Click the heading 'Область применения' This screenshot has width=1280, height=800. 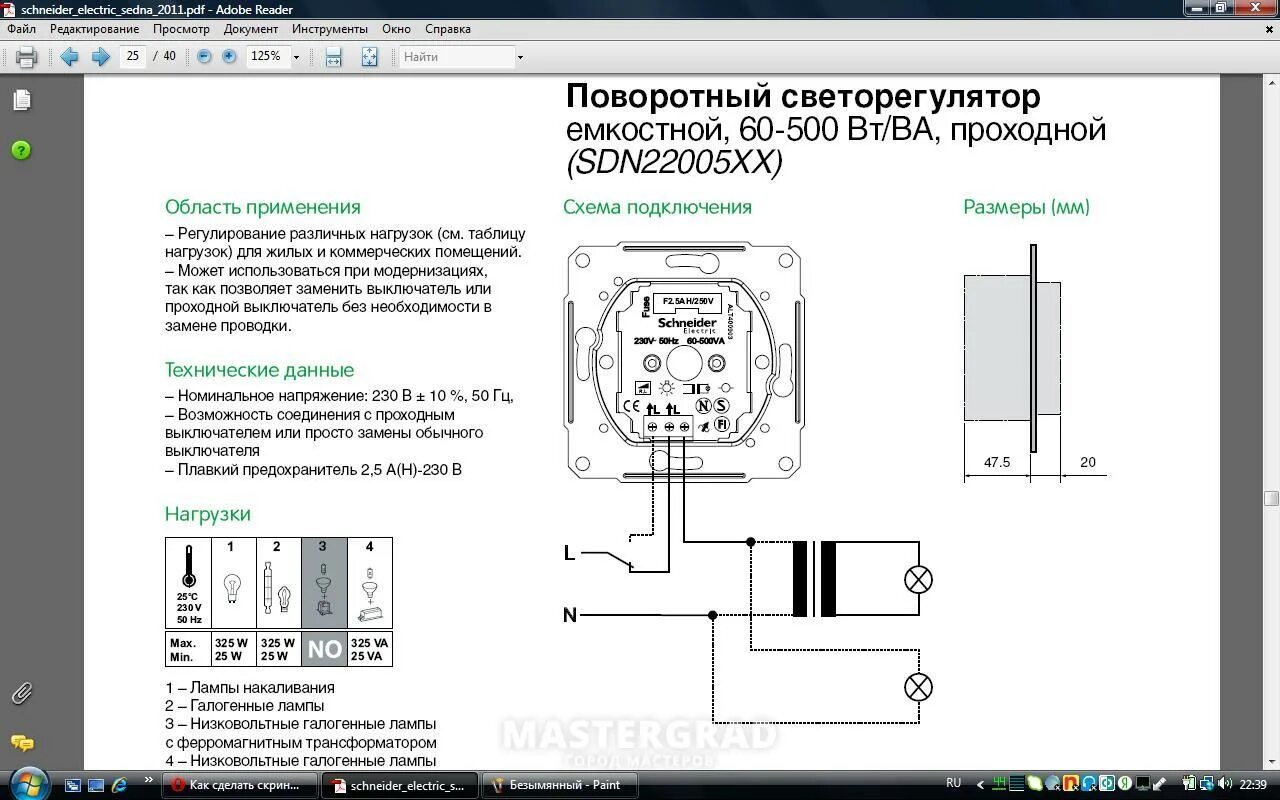(x=262, y=207)
